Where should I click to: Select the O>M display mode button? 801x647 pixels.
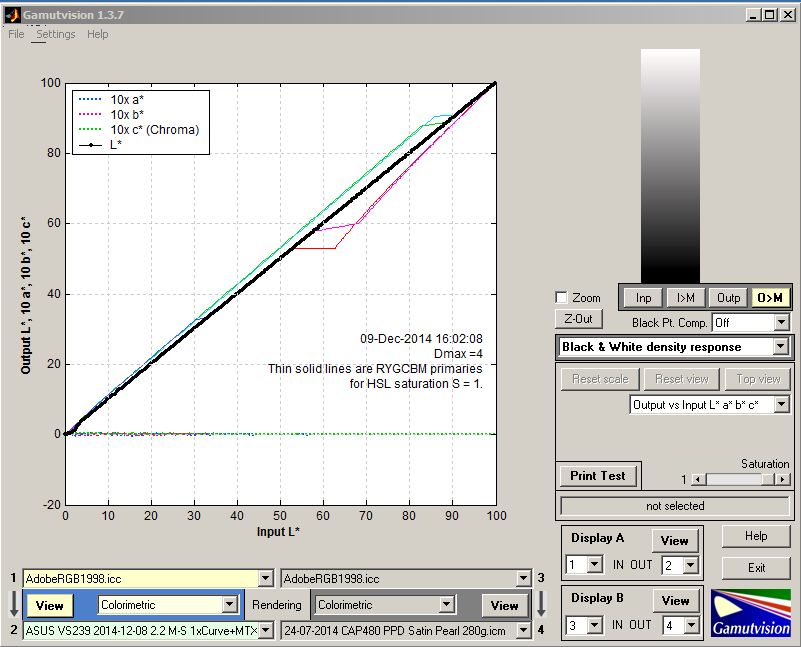[770, 297]
